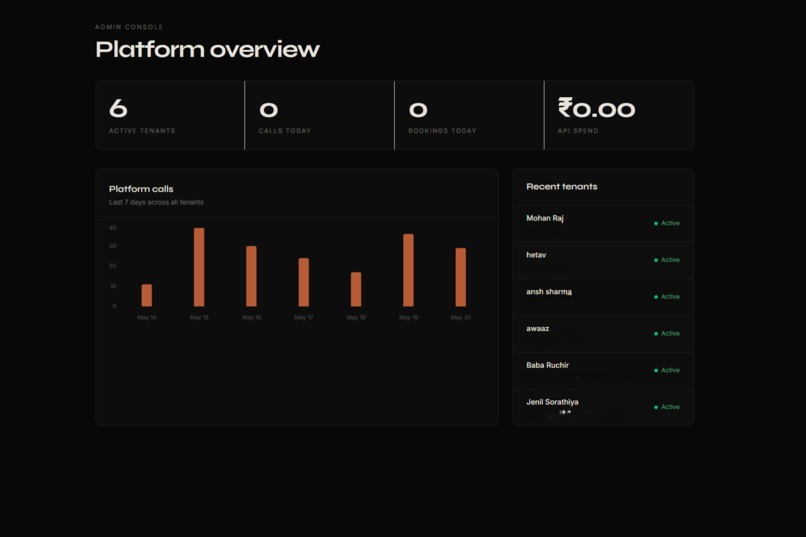
Task: Click the May 18 chart bar
Action: point(356,289)
